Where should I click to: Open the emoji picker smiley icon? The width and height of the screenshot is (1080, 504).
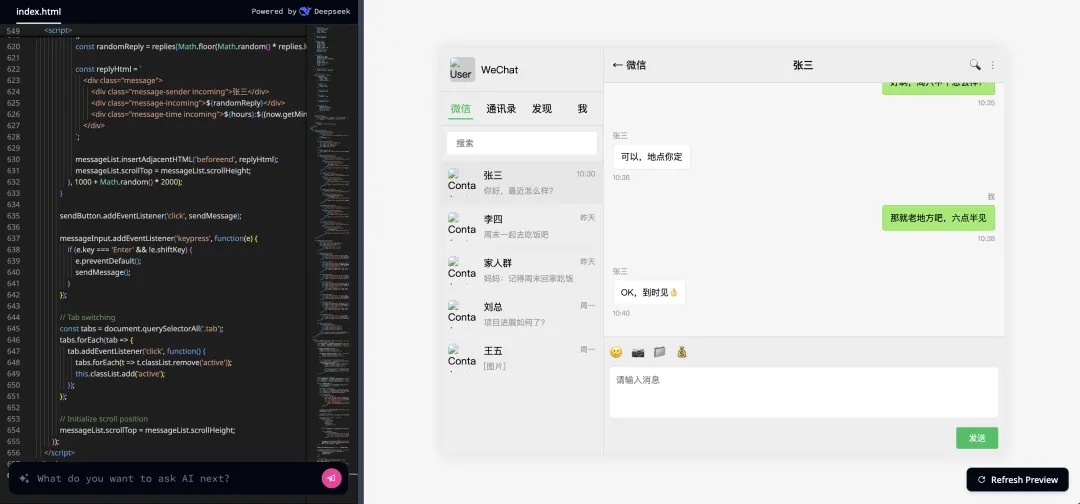(x=616, y=352)
